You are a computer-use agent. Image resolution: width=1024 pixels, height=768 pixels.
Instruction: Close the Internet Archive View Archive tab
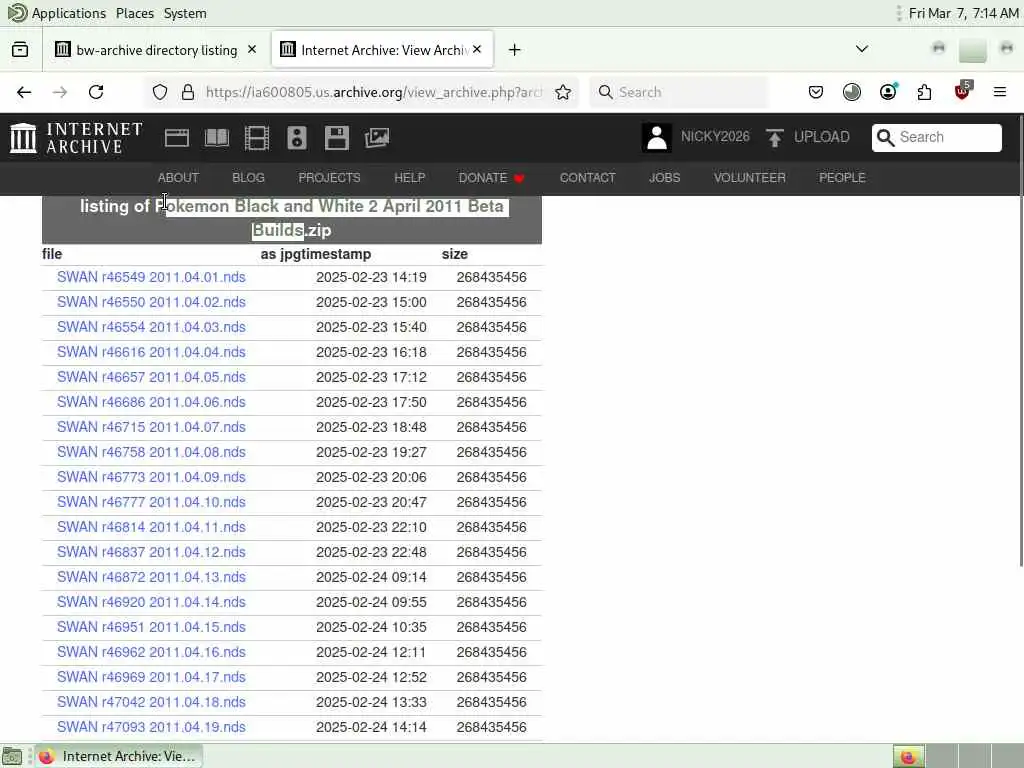tap(477, 50)
